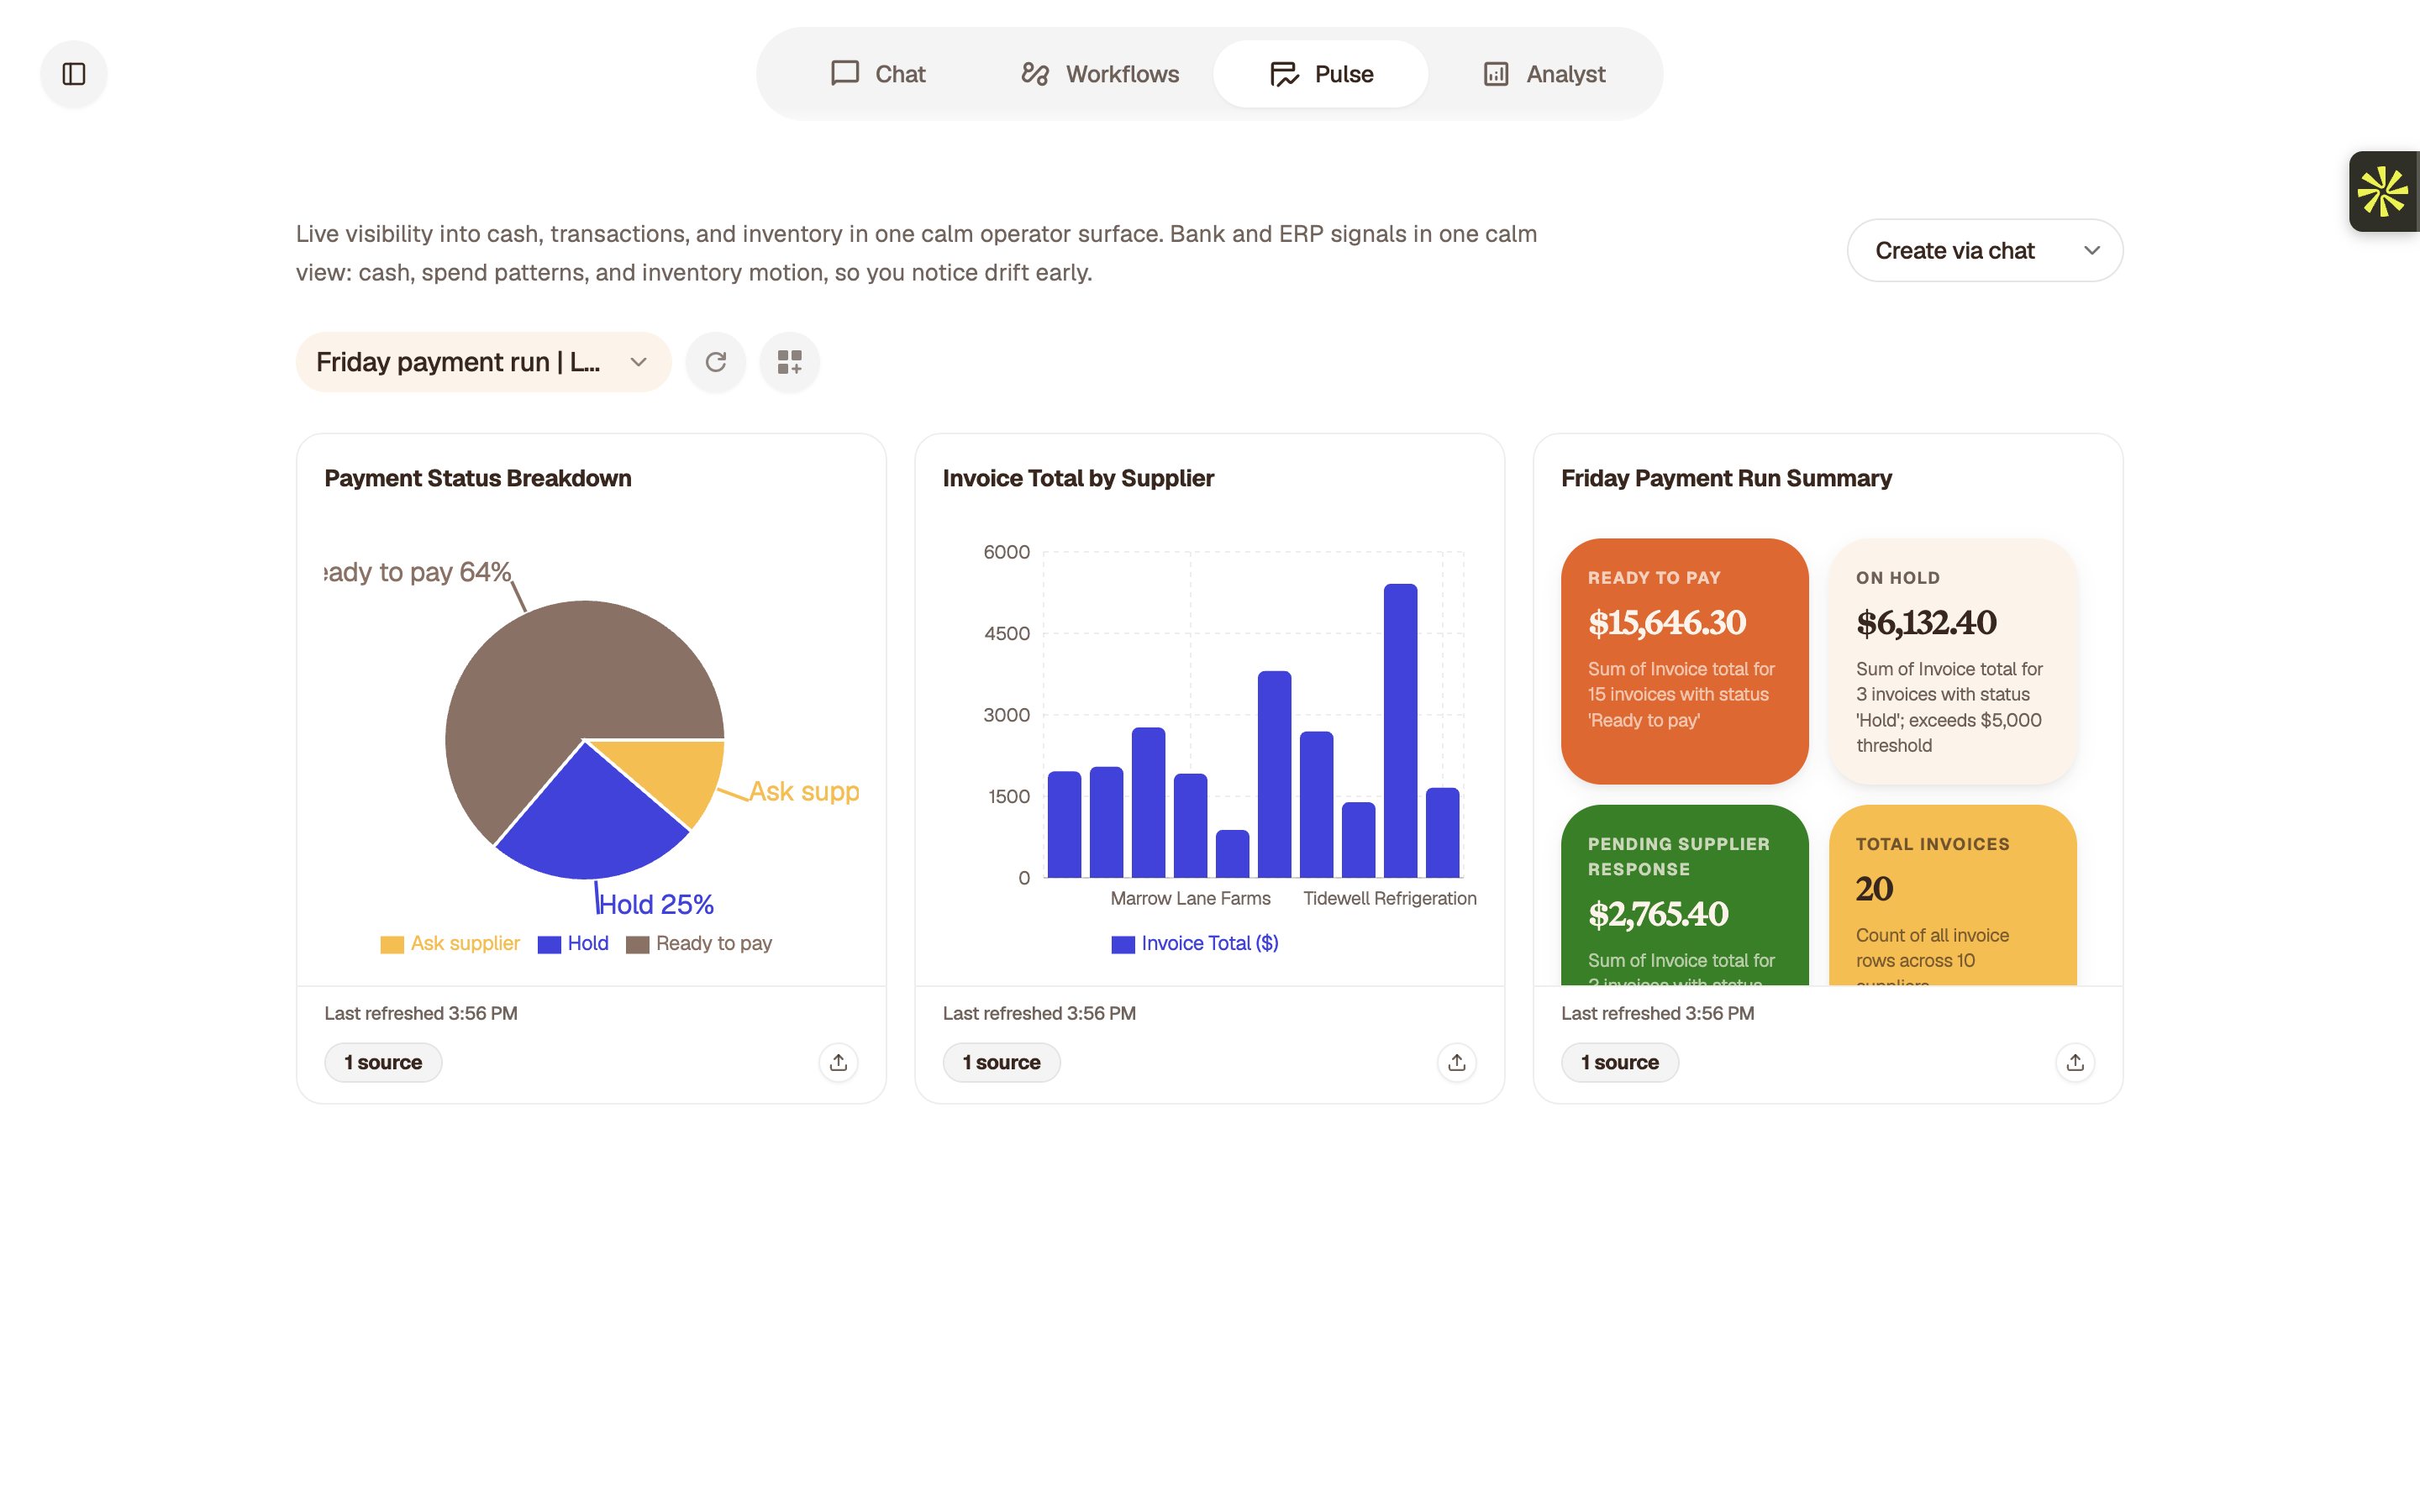
Task: Switch to the Workflows tab
Action: (1100, 74)
